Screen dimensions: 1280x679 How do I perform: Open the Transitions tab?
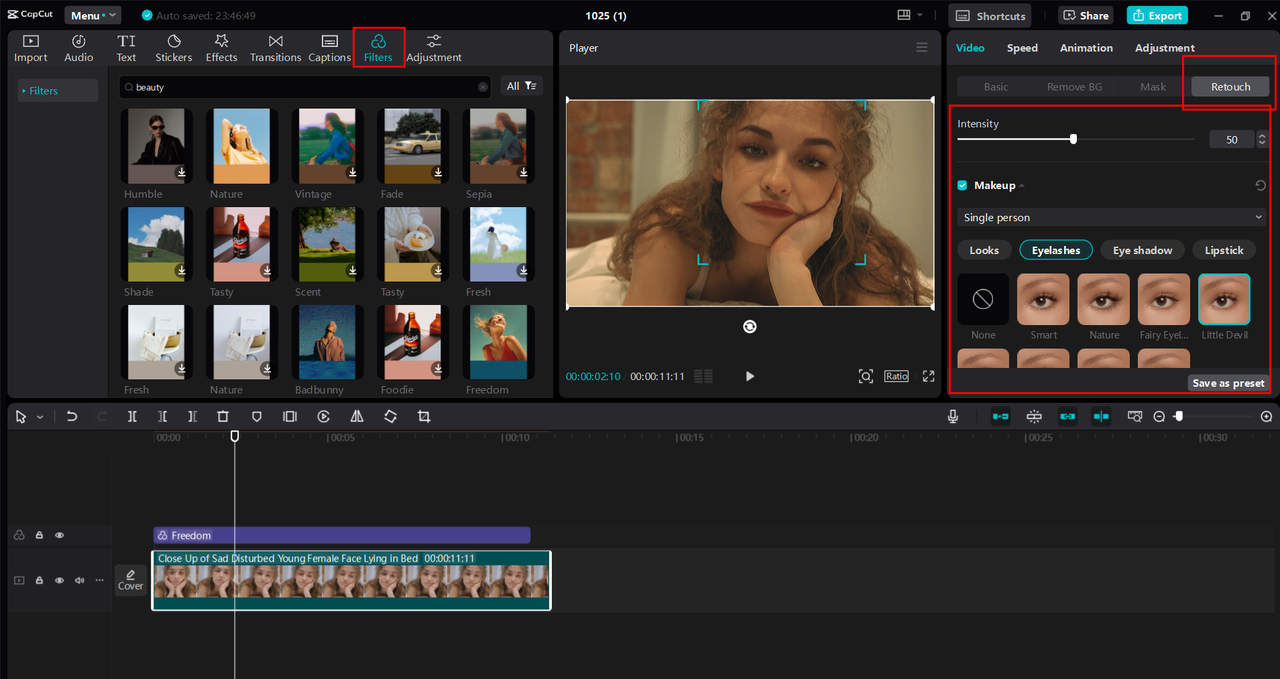tap(275, 48)
